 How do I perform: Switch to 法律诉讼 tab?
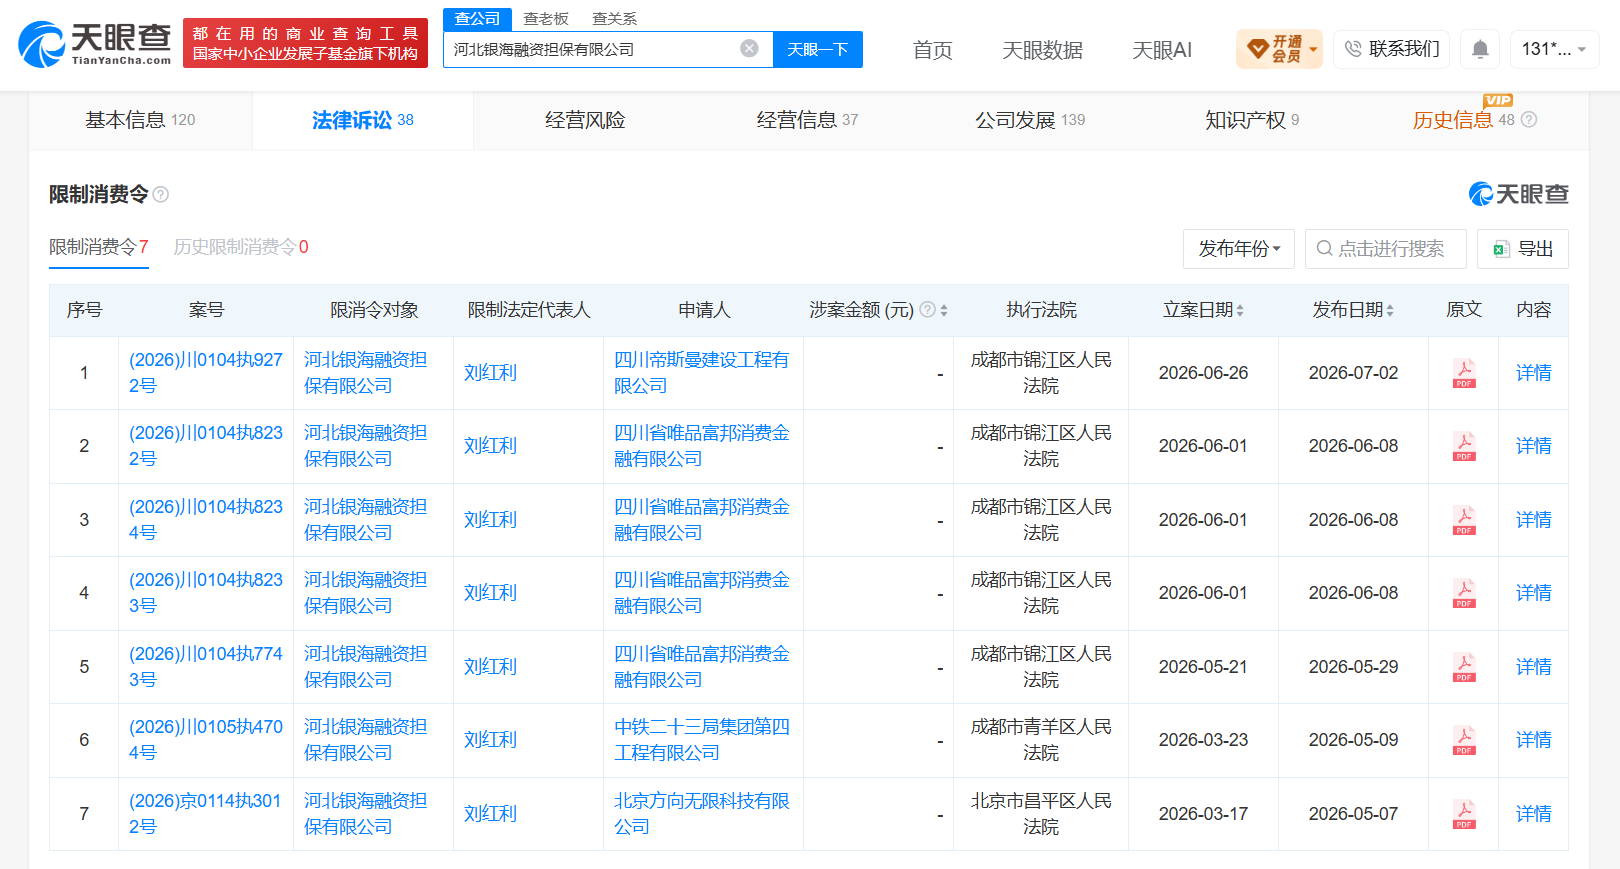(x=363, y=120)
